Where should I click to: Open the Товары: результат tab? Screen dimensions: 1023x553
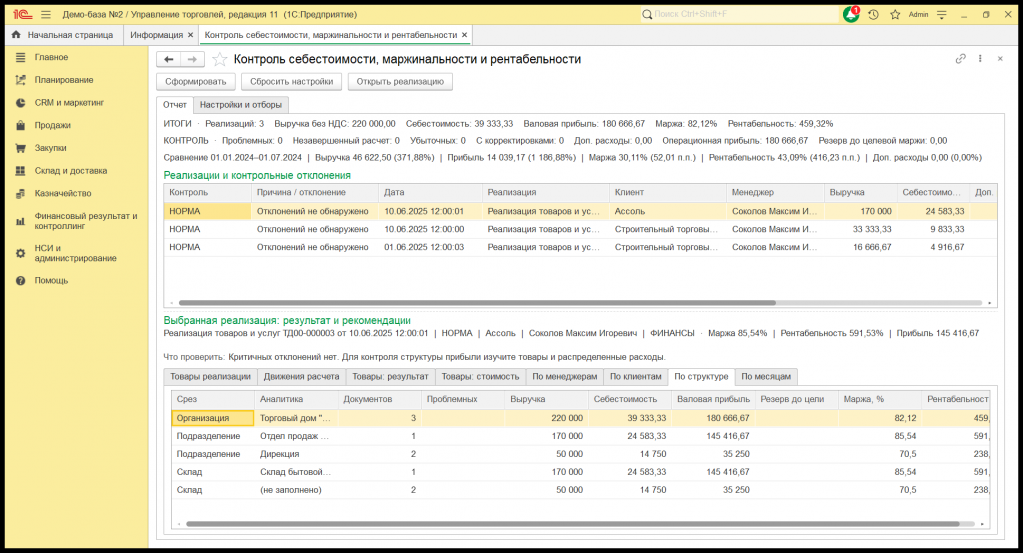pos(390,376)
